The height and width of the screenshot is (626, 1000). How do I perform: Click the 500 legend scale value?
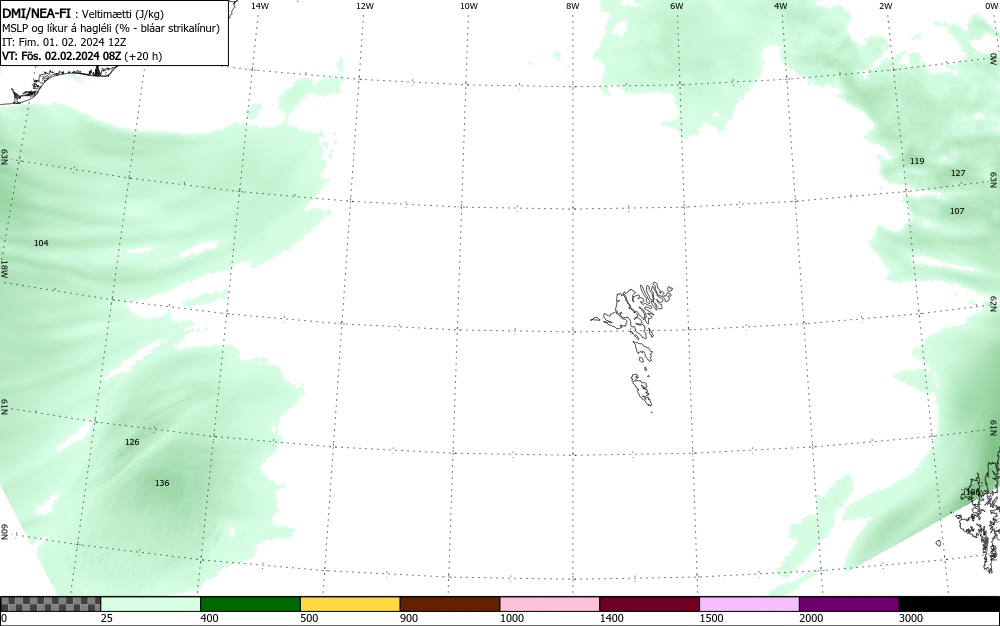click(x=309, y=618)
